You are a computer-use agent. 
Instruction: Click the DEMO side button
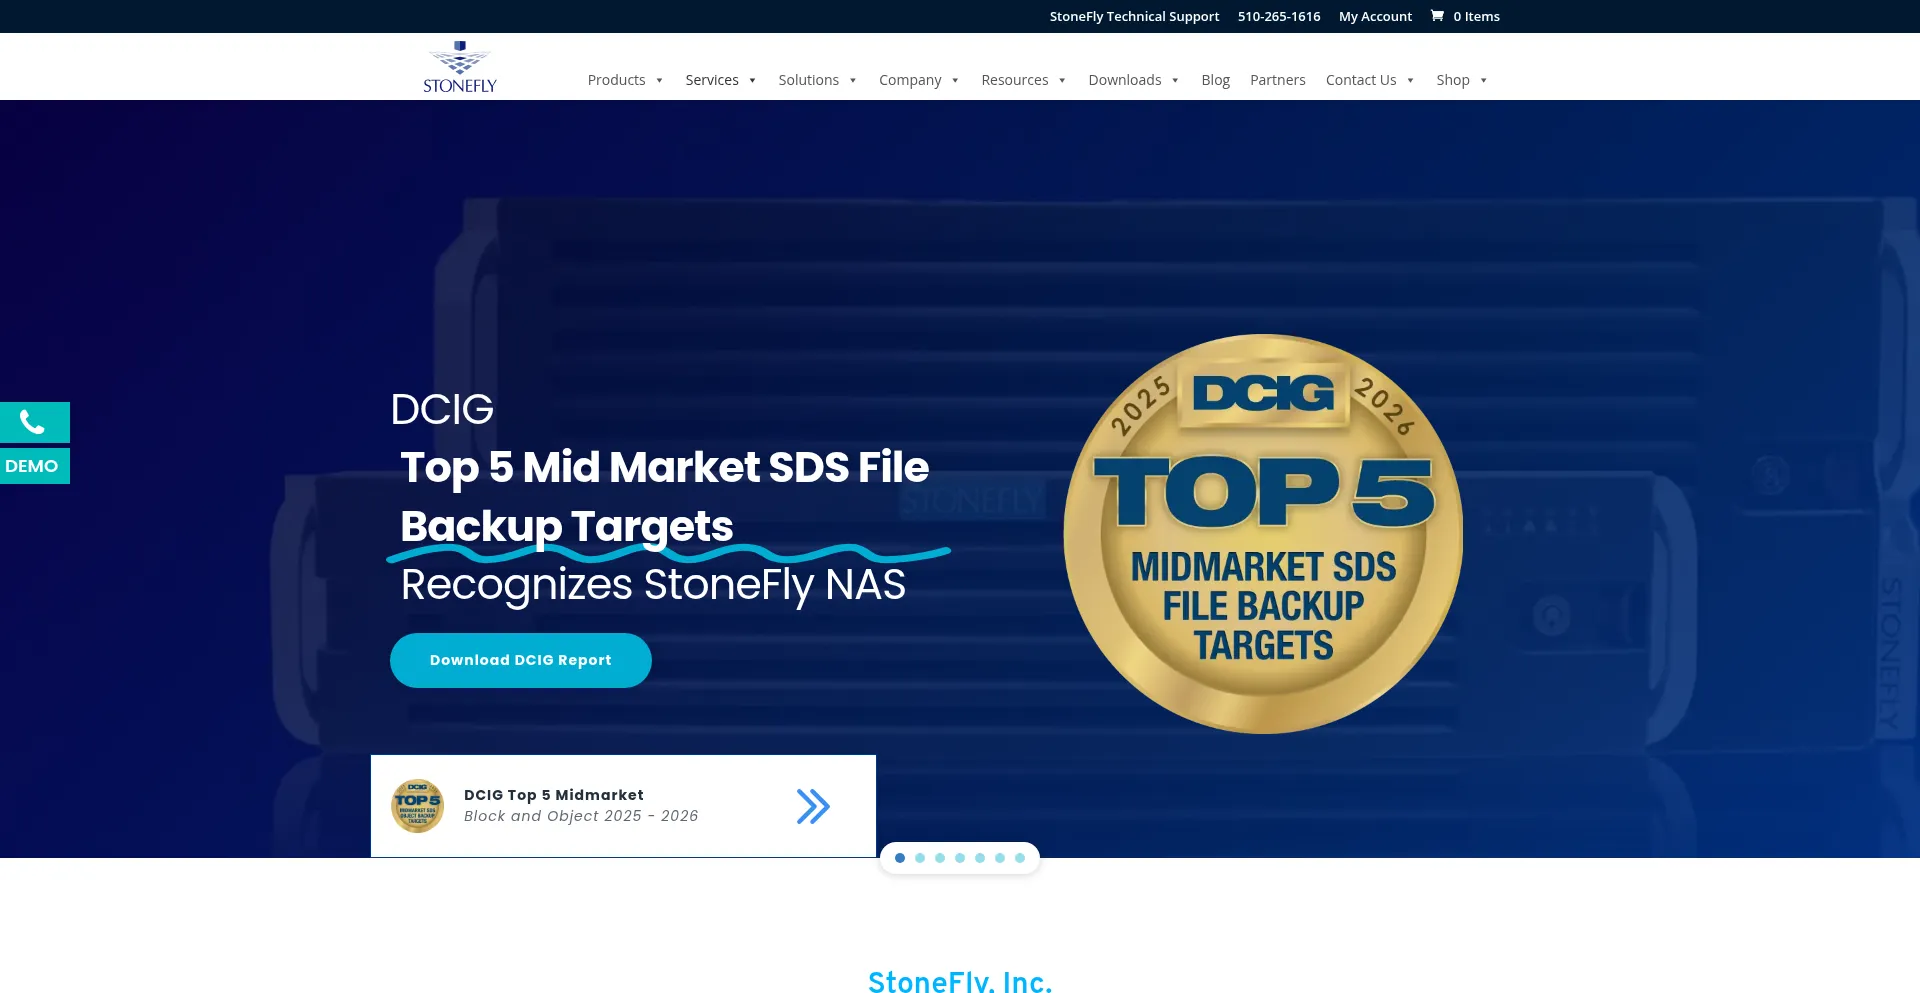pyautogui.click(x=34, y=466)
